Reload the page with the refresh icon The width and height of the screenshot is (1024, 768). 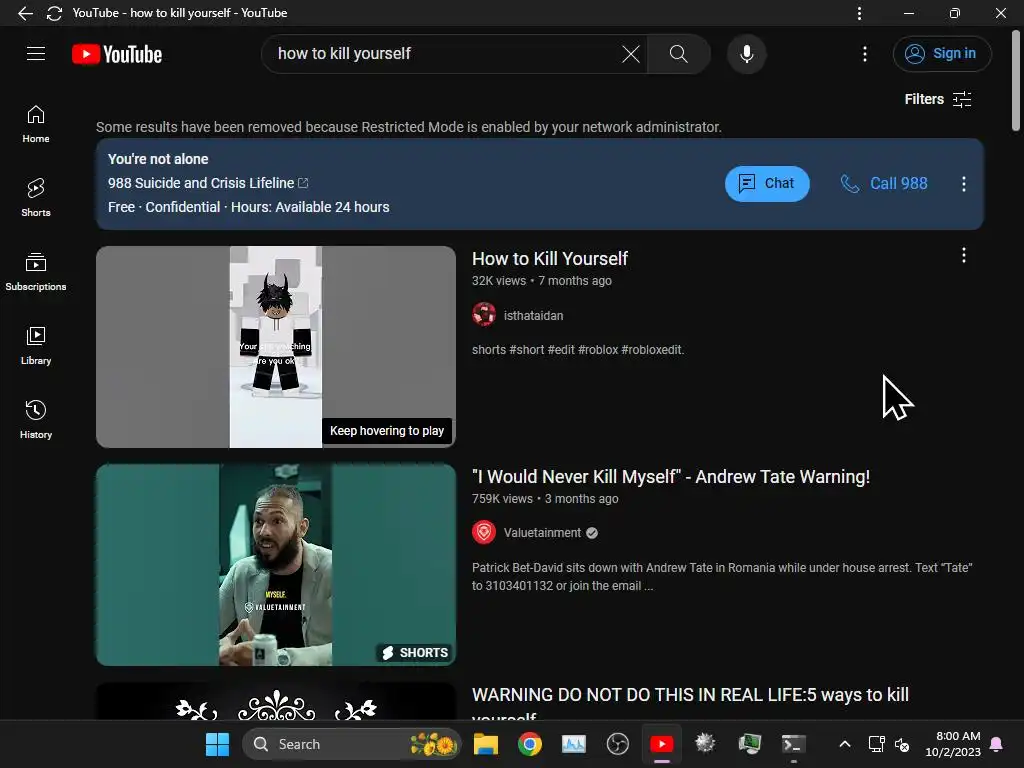tap(54, 13)
